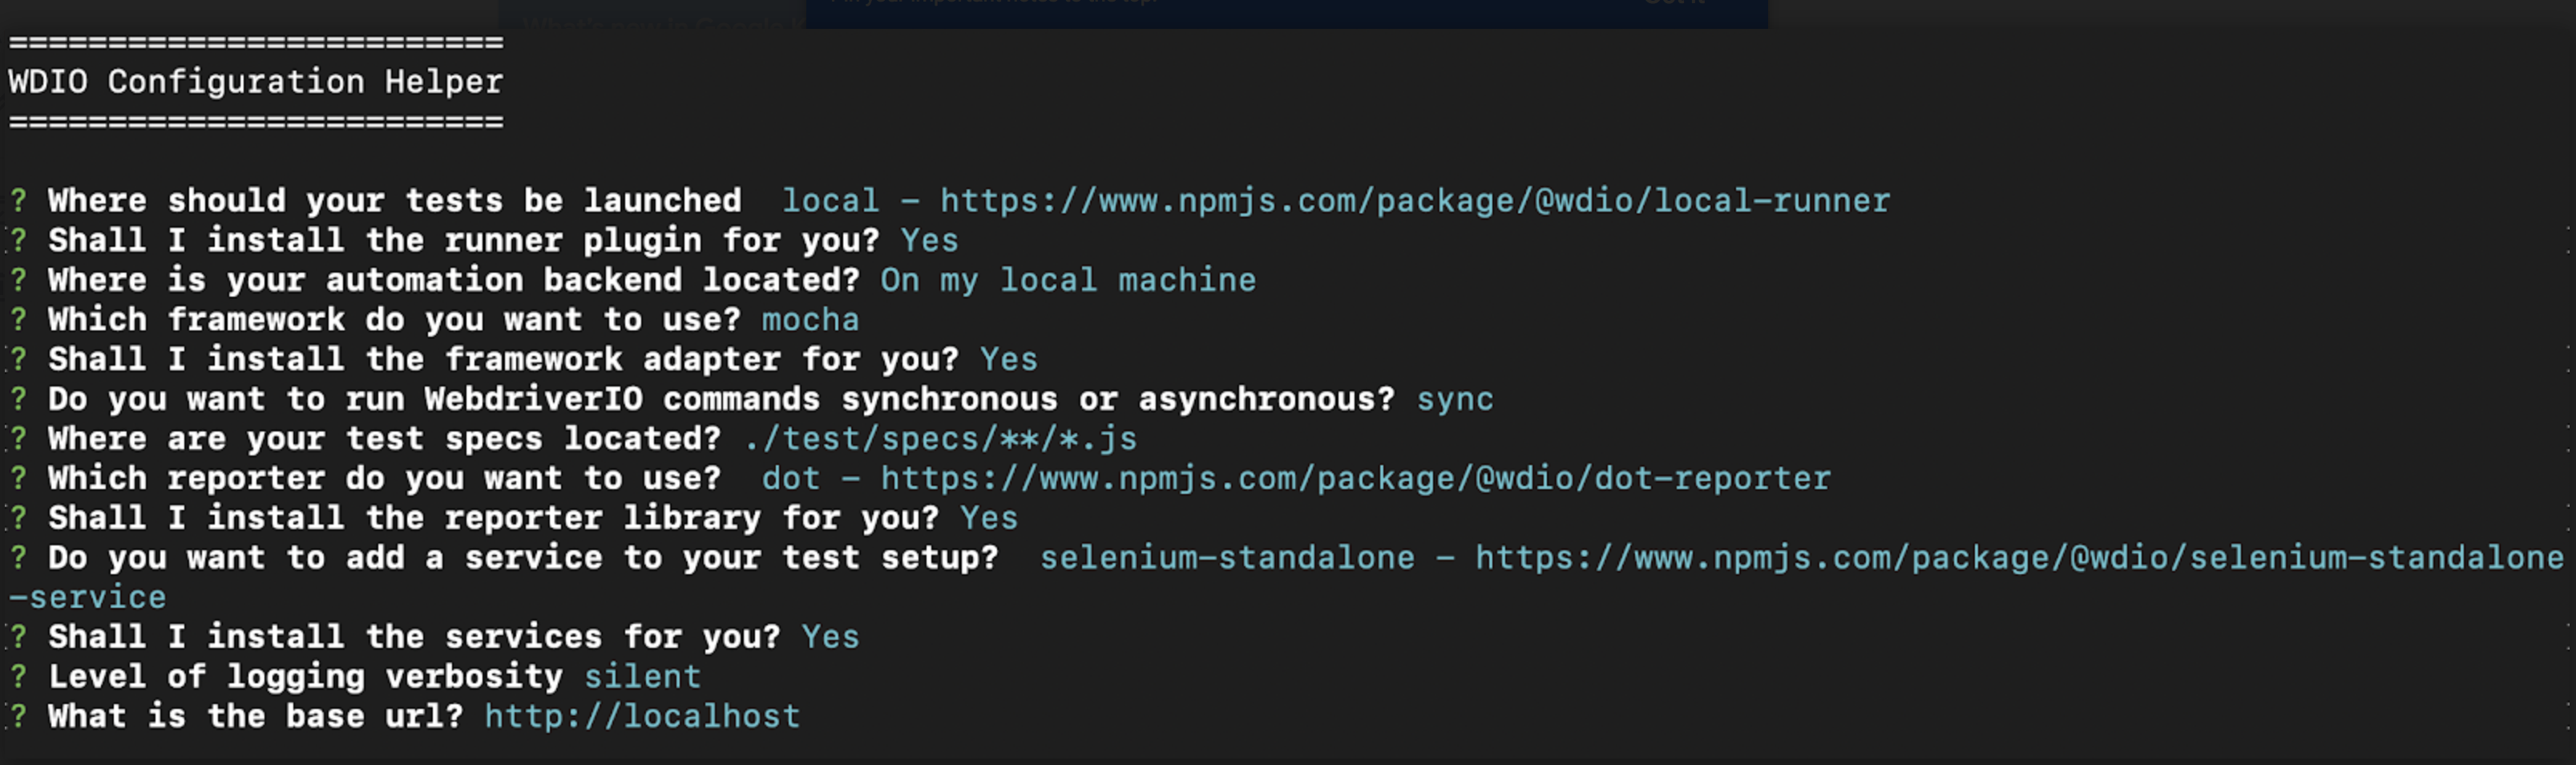This screenshot has width=2576, height=765.
Task: Open the @wdio/dot-reporter npmjs link
Action: point(1355,478)
